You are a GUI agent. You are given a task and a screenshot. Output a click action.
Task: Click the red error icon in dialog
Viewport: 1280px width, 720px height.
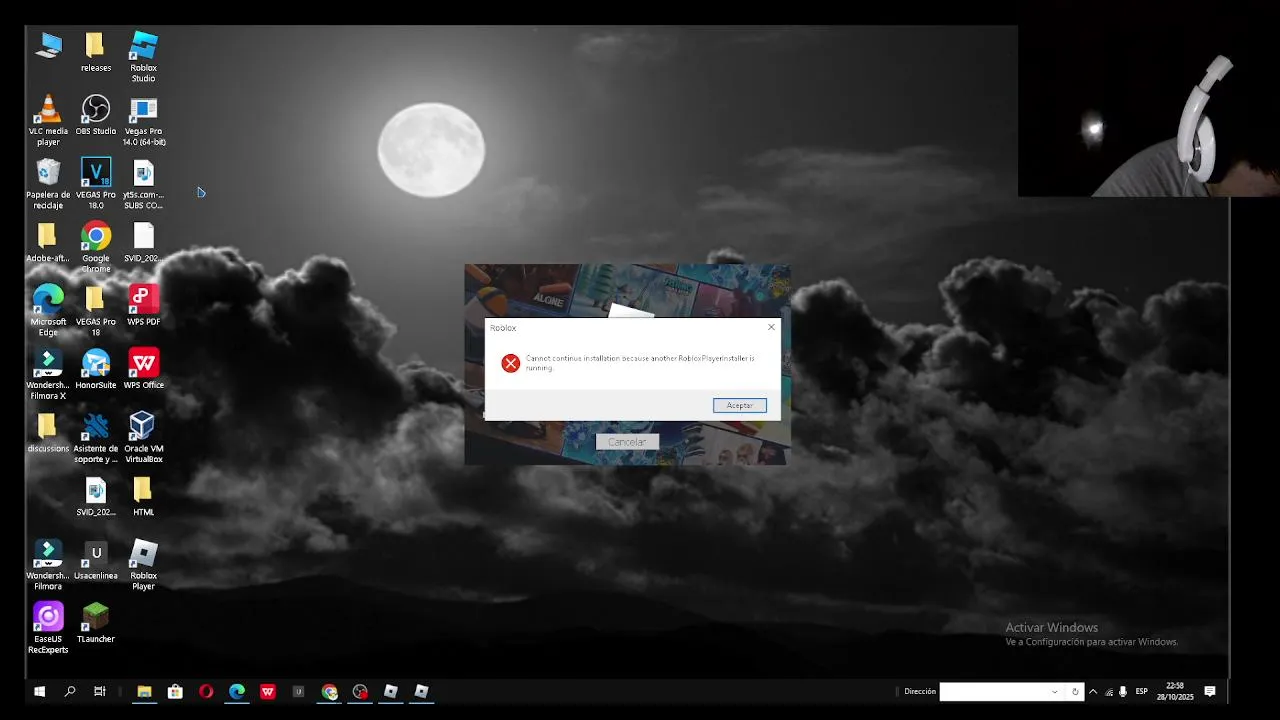511,363
